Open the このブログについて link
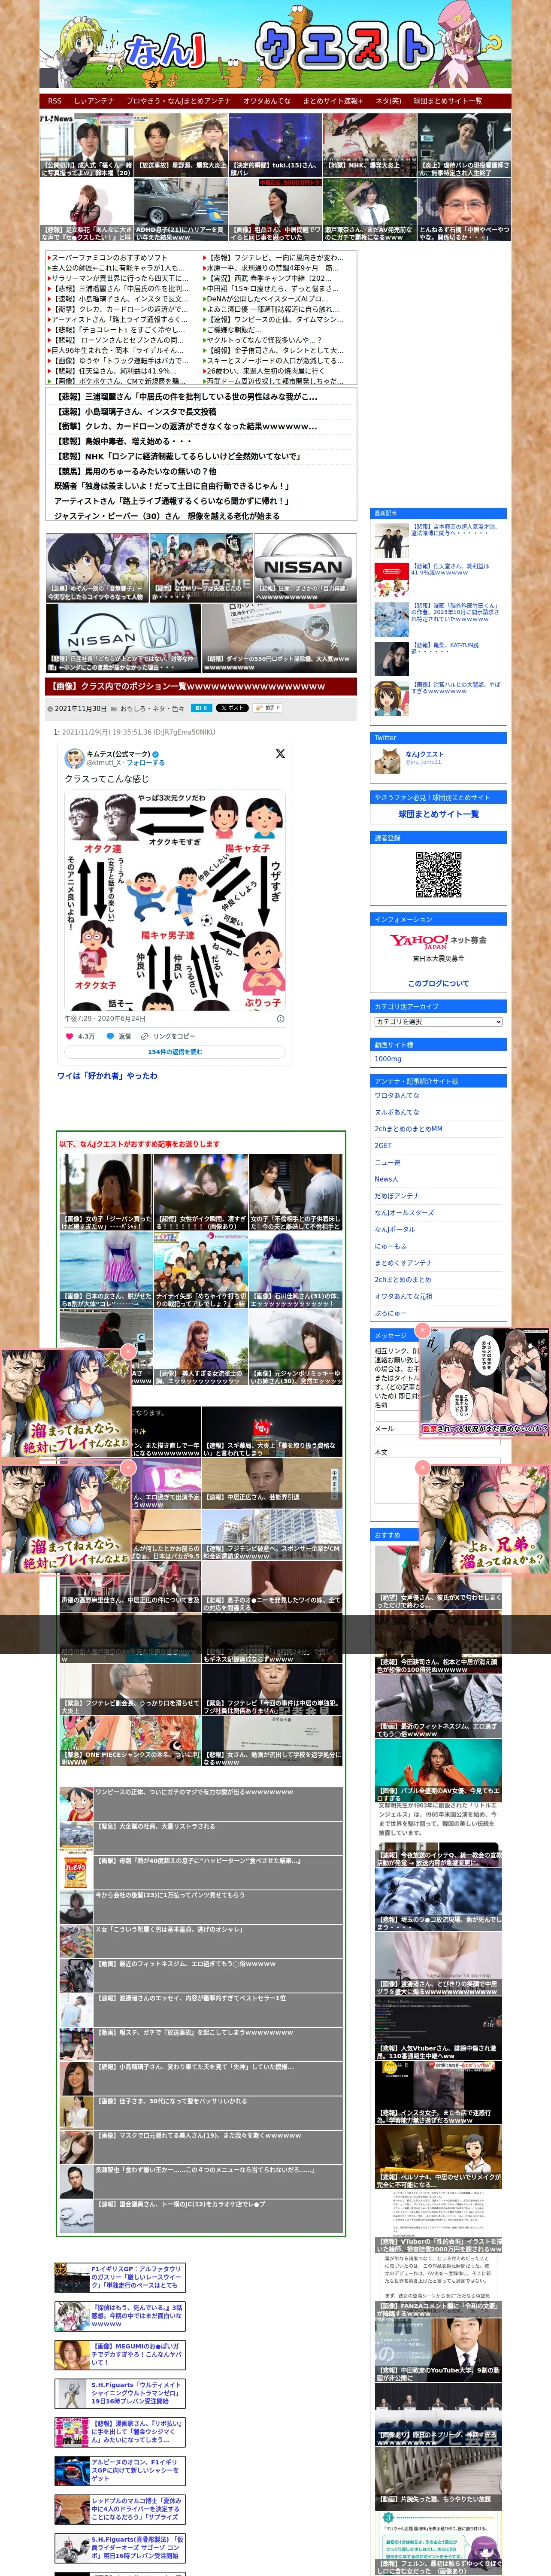The height and width of the screenshot is (2576, 551). coord(438,983)
